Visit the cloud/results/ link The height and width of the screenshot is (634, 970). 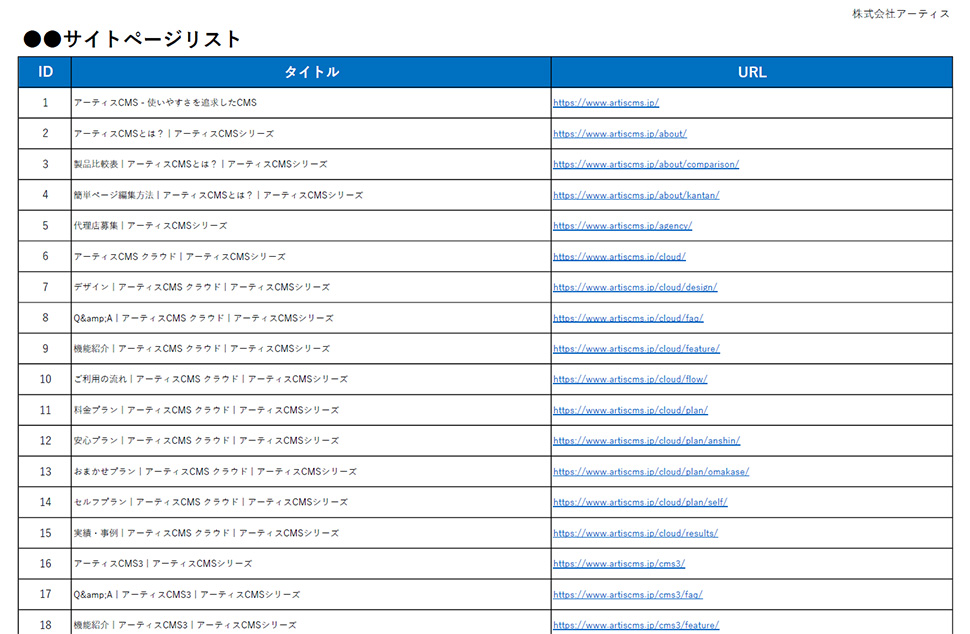635,533
